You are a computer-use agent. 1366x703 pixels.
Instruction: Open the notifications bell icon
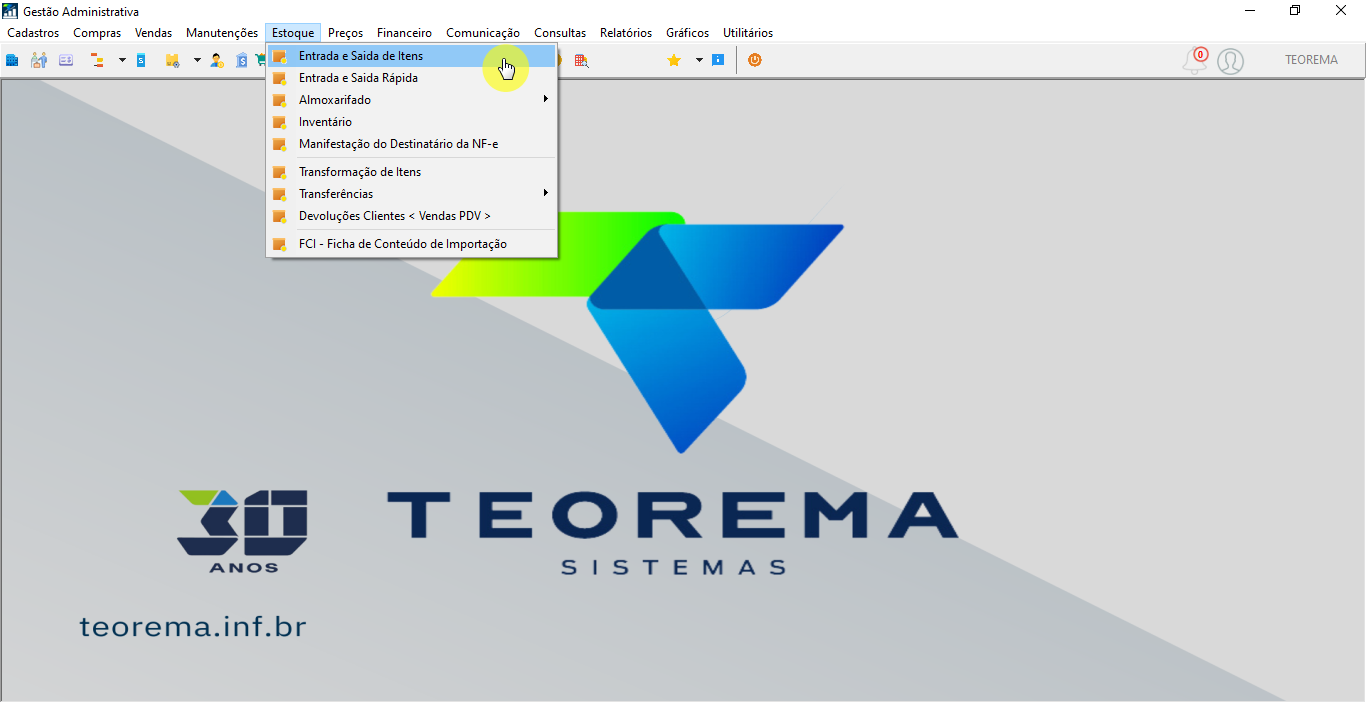tap(1195, 61)
